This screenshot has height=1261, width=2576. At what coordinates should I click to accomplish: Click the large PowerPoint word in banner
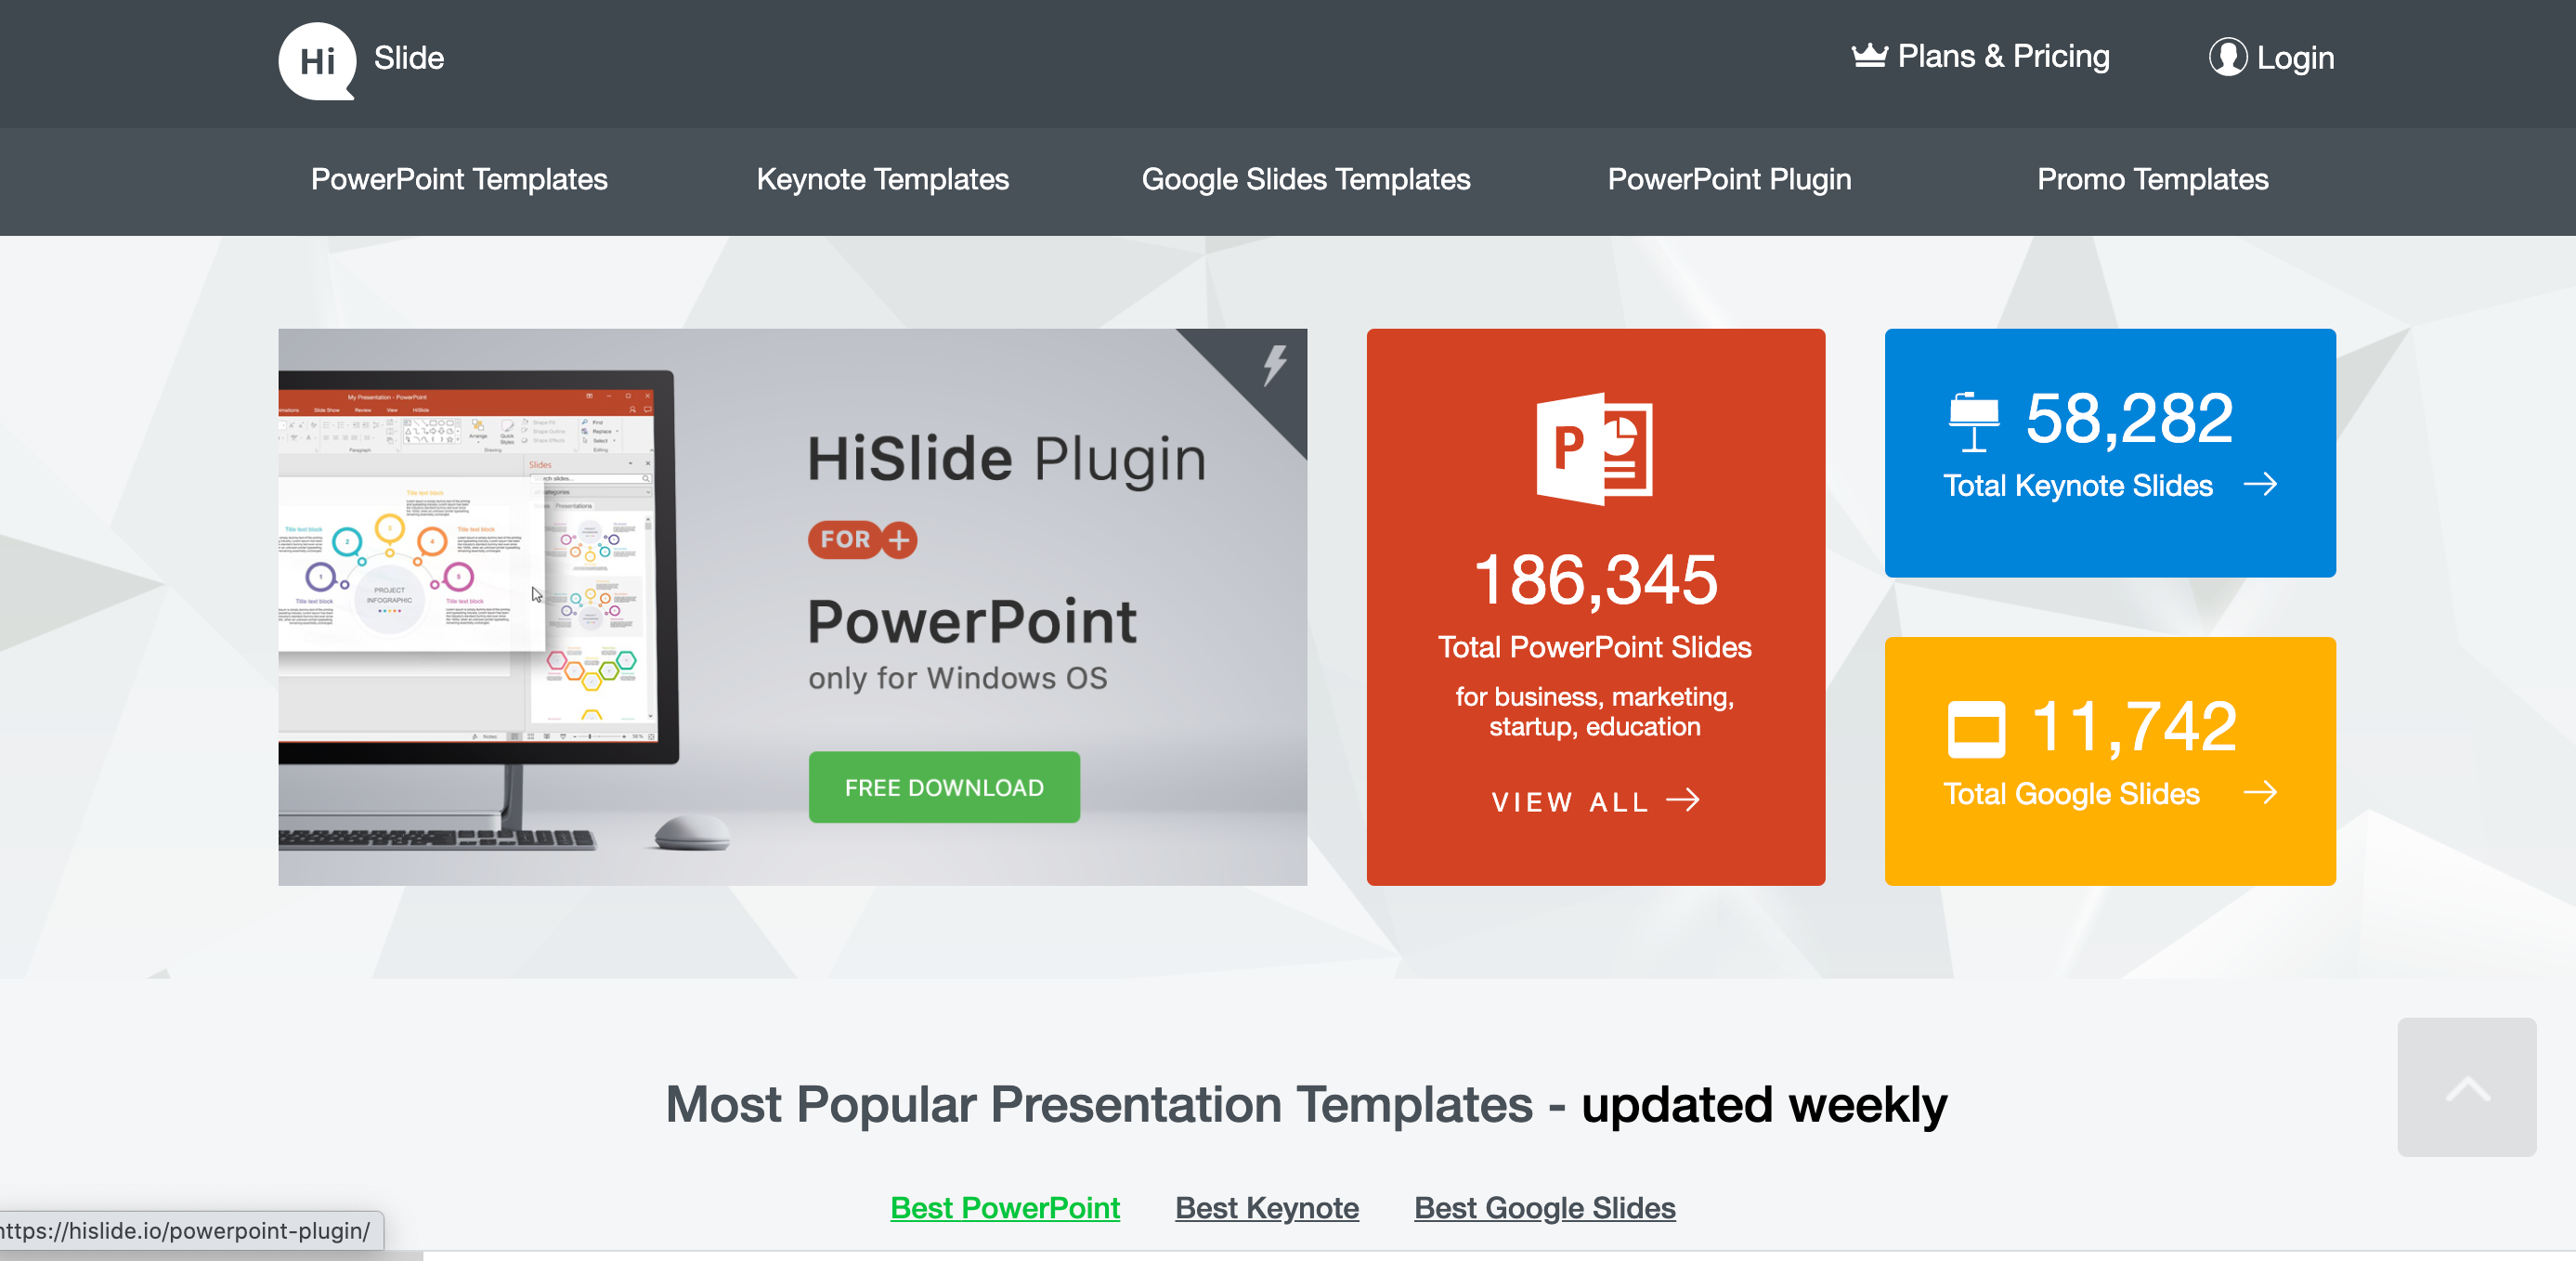tap(972, 622)
